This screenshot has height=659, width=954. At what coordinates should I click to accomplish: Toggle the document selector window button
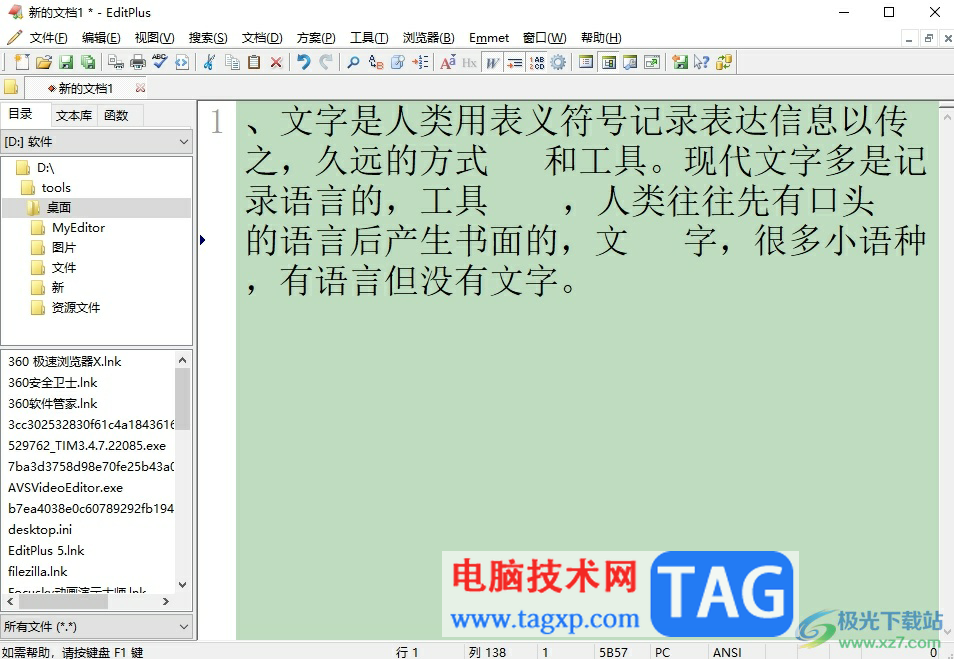click(x=586, y=62)
